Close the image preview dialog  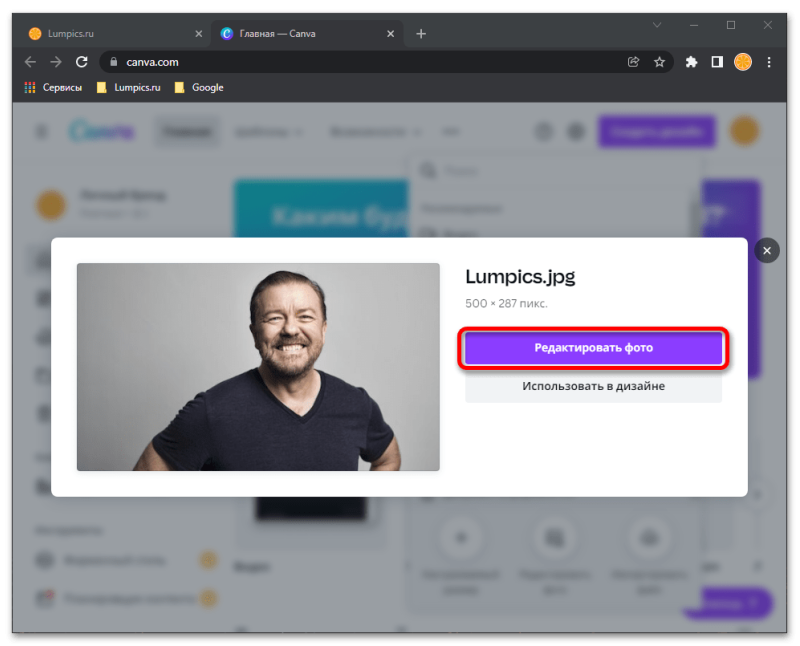pyautogui.click(x=766, y=251)
